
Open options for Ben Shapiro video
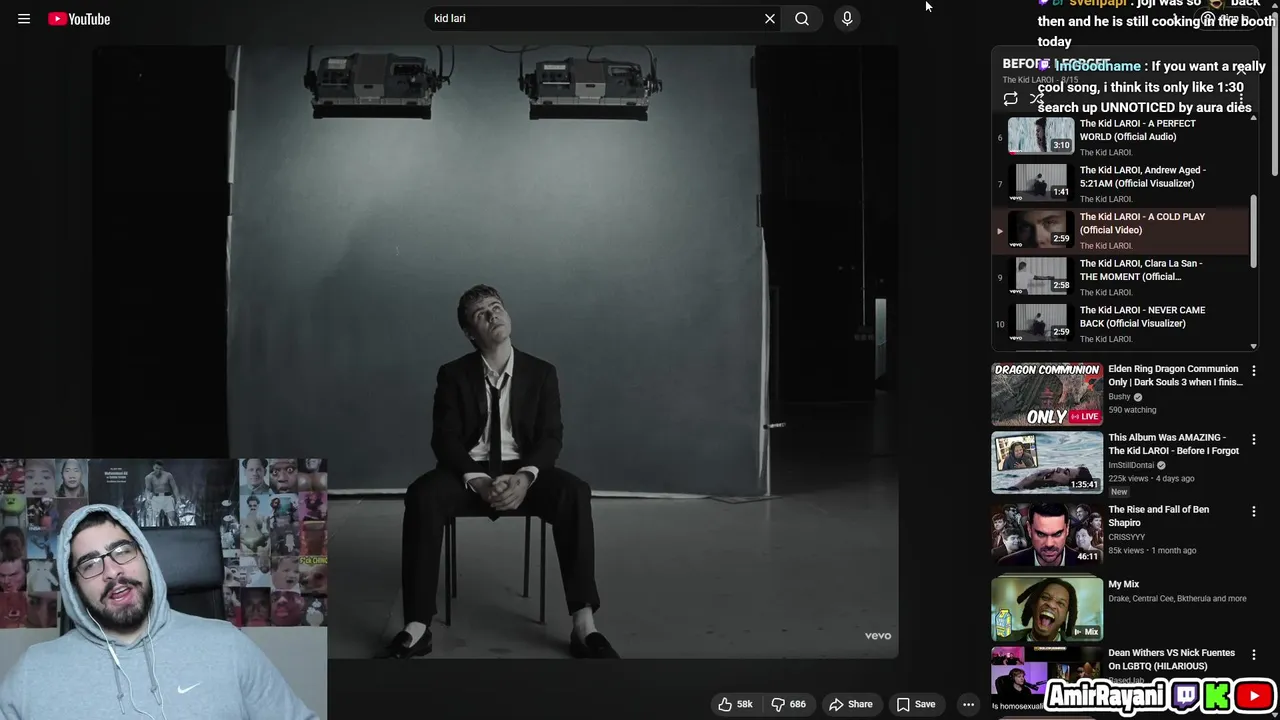point(1253,511)
